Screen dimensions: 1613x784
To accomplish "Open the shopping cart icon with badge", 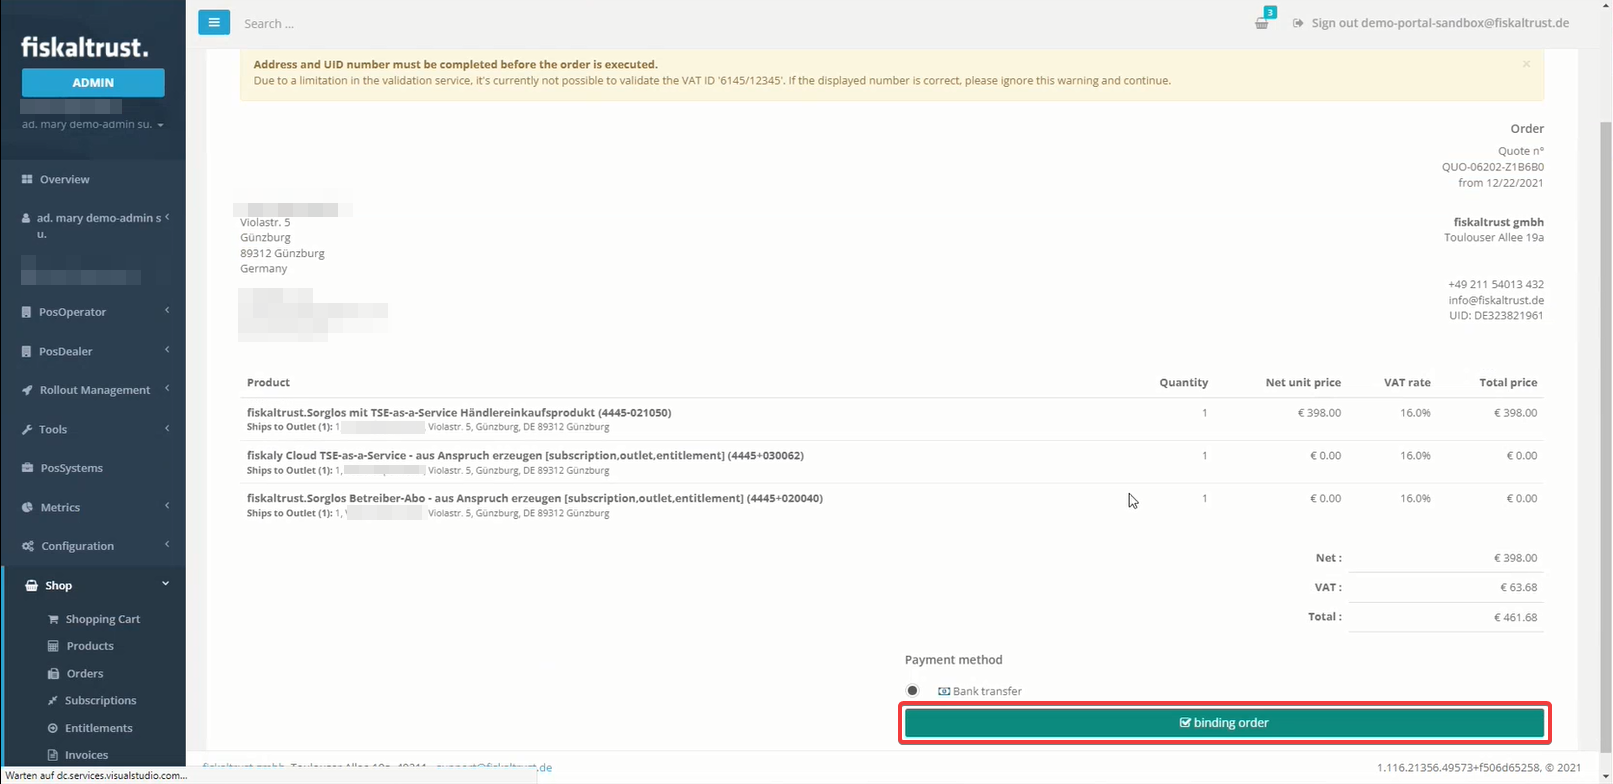I will [1263, 22].
